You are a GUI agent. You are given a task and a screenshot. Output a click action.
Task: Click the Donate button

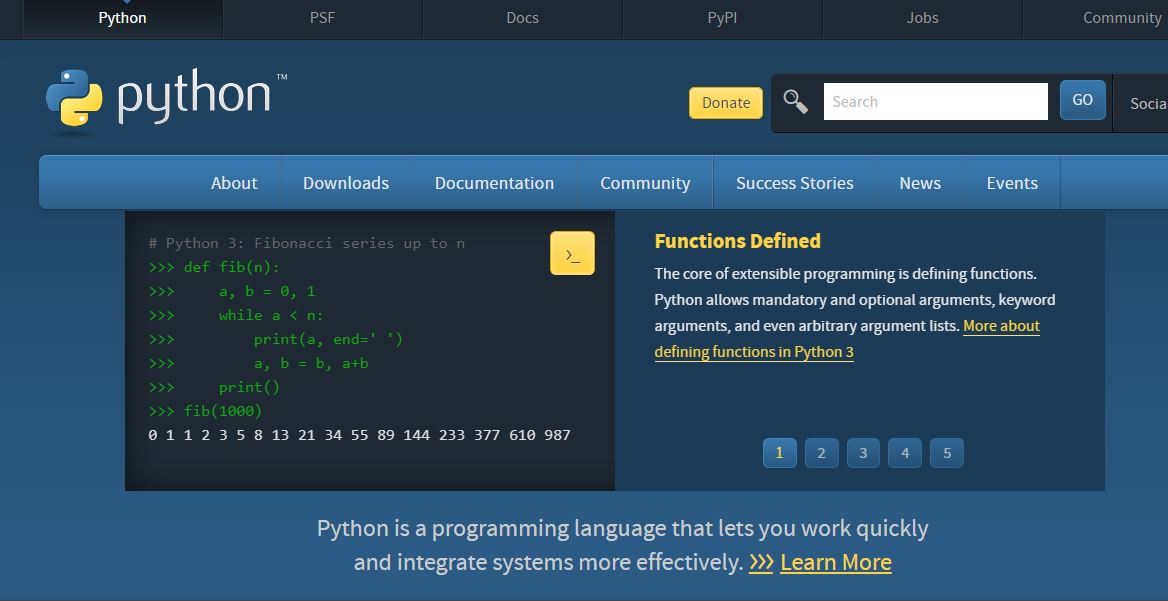tap(726, 103)
